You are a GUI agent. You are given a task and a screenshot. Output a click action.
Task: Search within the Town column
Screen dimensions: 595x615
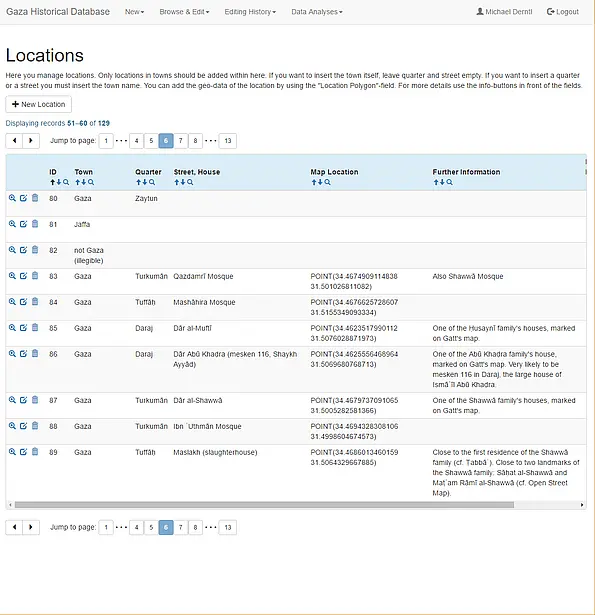click(x=91, y=182)
